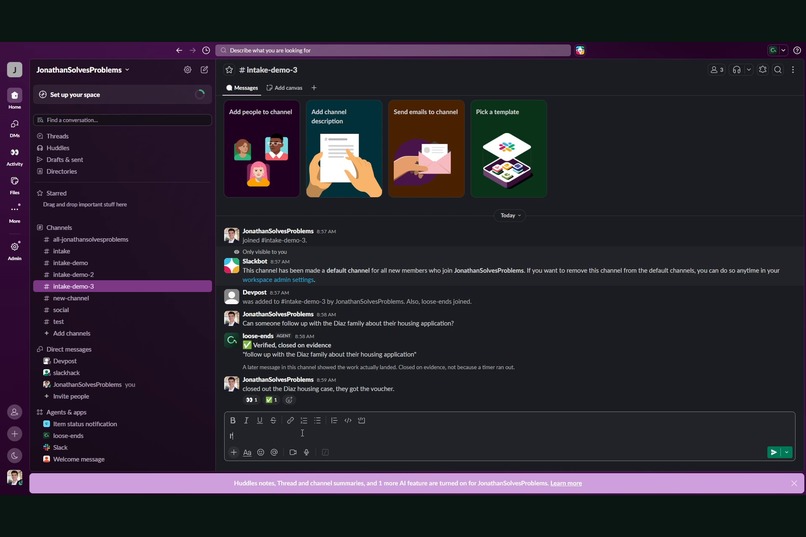Toggle bold formatting
This screenshot has width=806, height=537.
click(233, 420)
